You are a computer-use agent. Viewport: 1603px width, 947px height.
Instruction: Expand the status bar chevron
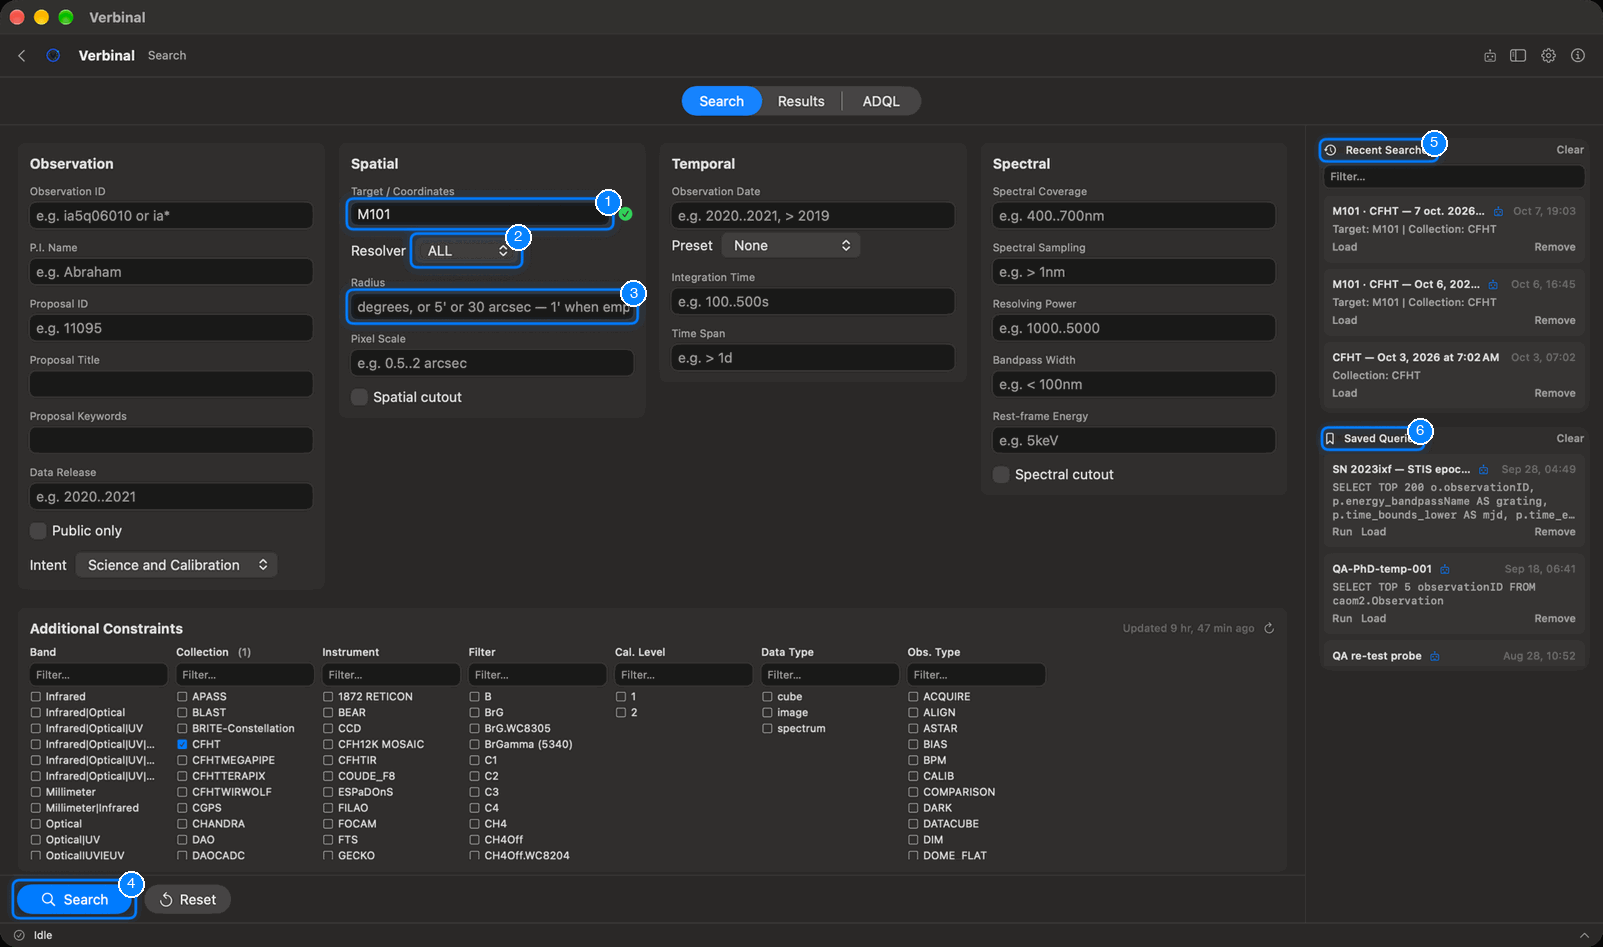point(1584,936)
